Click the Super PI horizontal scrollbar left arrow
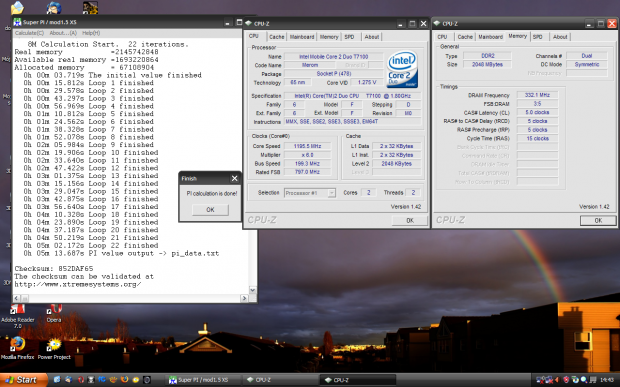Screen dimensions: 620x387 (x=17, y=298)
